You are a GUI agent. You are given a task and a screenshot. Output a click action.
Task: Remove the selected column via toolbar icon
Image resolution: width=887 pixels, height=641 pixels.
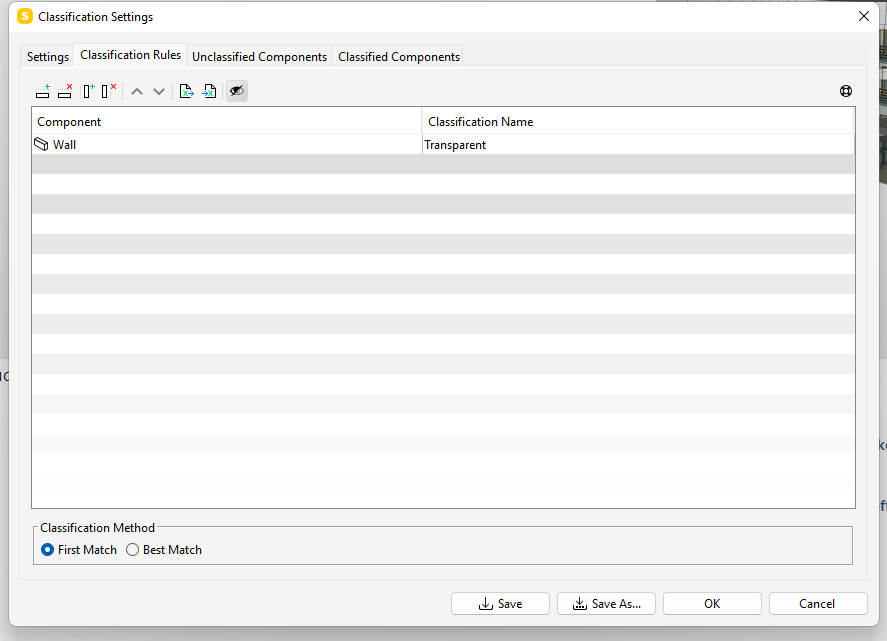tap(109, 91)
